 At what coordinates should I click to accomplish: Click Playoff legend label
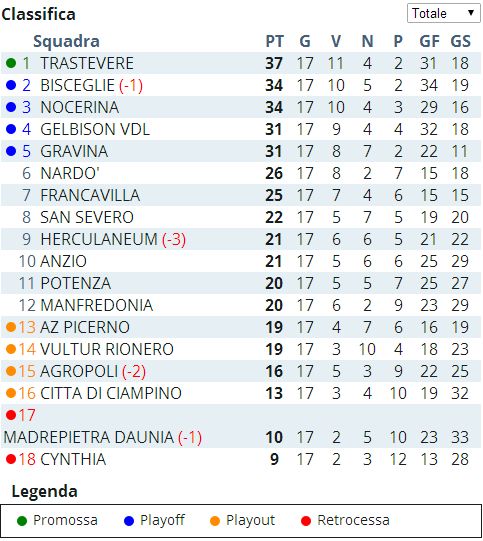click(x=162, y=520)
